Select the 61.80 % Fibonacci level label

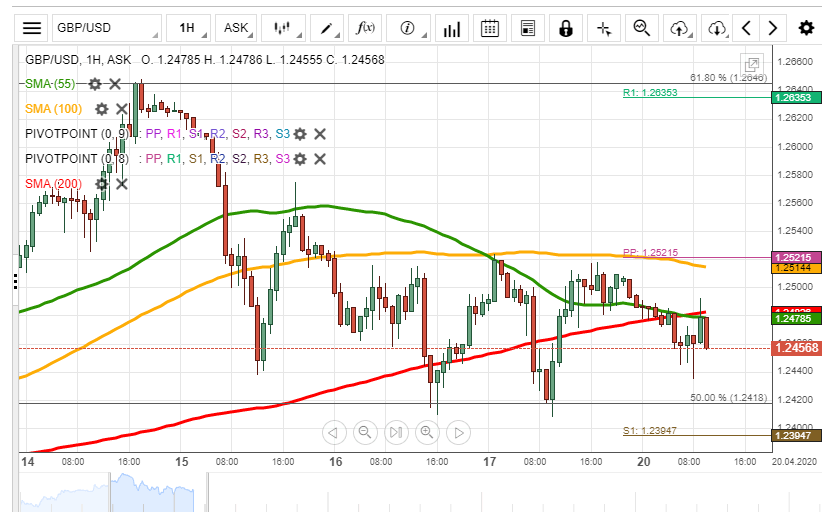[728, 78]
